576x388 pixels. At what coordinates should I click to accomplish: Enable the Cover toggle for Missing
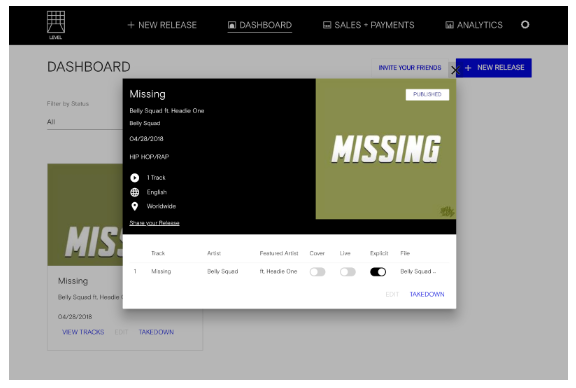pos(317,272)
